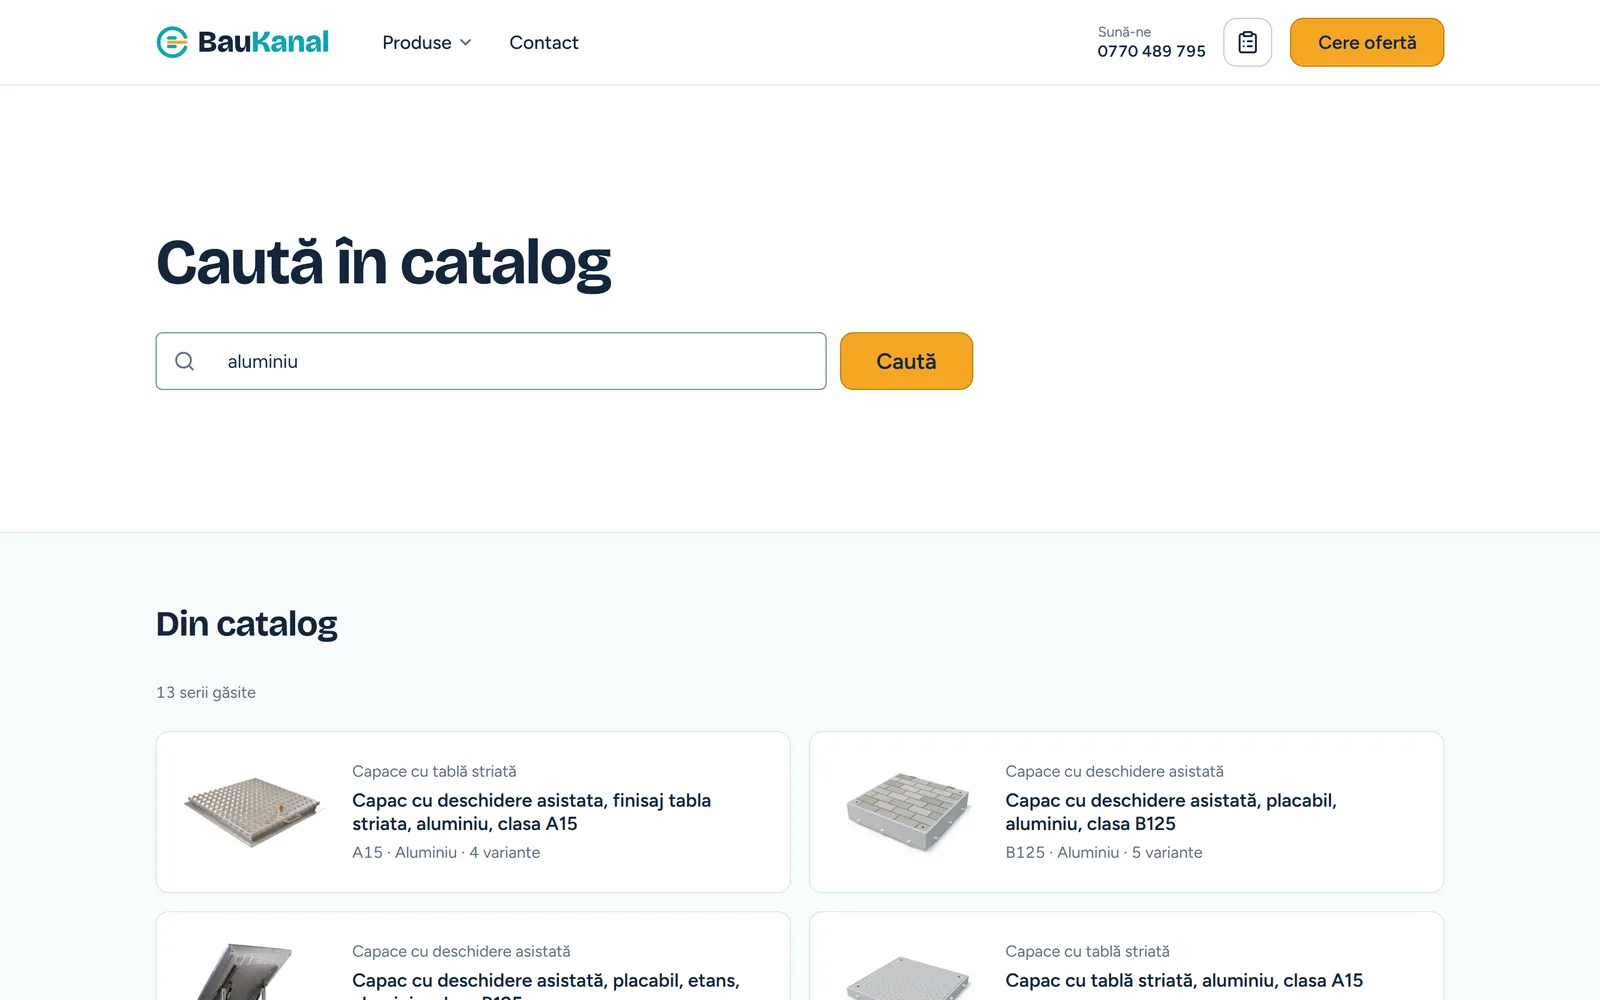The height and width of the screenshot is (1000, 1600).
Task: Call phone number 0770 489 795
Action: click(1151, 51)
